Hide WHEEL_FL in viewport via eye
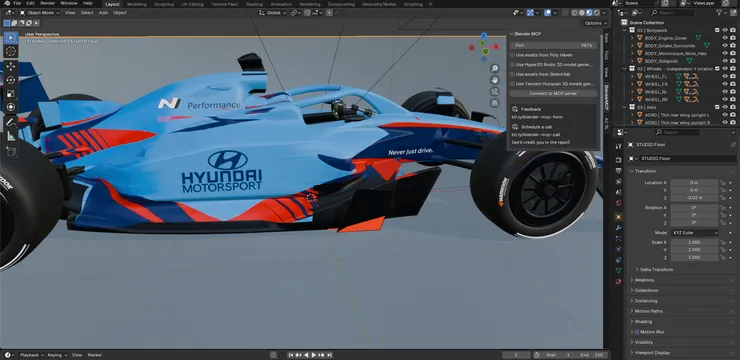Screen dimensions: 740x360 pyautogui.click(x=725, y=76)
